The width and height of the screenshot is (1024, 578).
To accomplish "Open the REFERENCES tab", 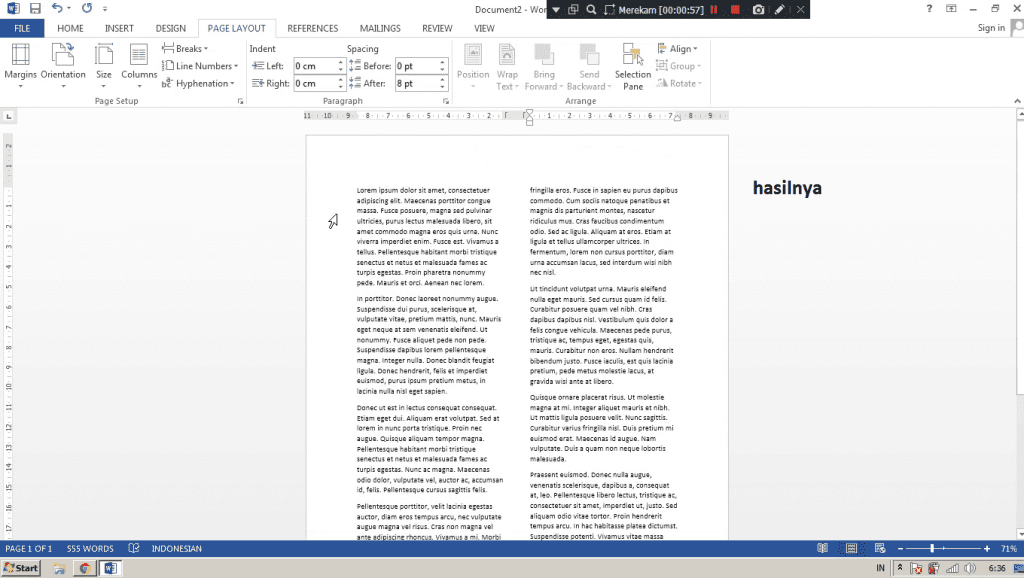I will pos(312,28).
